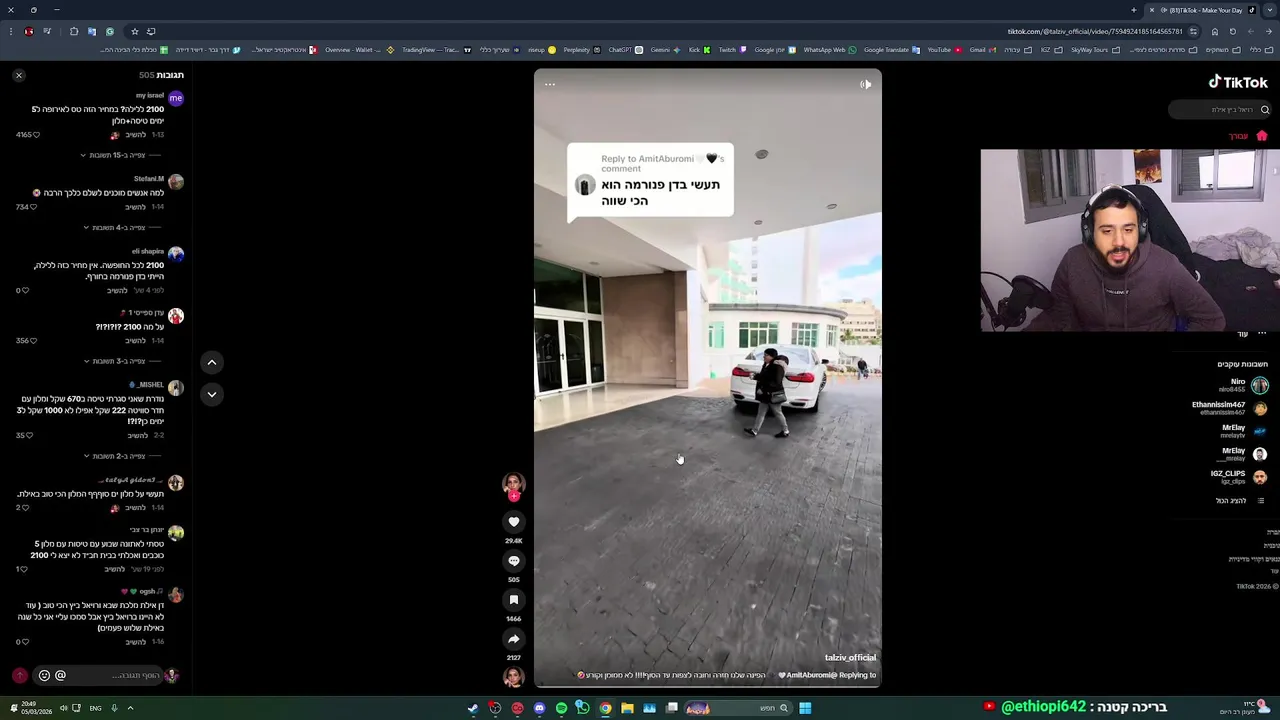This screenshot has height=720, width=1280.
Task: Open the Google Translate bookmark
Action: (x=892, y=50)
